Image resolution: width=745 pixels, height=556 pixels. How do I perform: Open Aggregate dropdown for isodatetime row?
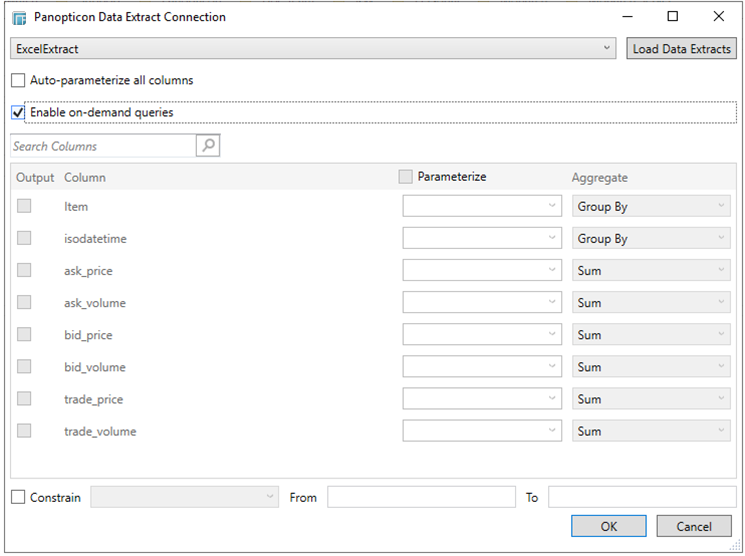point(651,239)
